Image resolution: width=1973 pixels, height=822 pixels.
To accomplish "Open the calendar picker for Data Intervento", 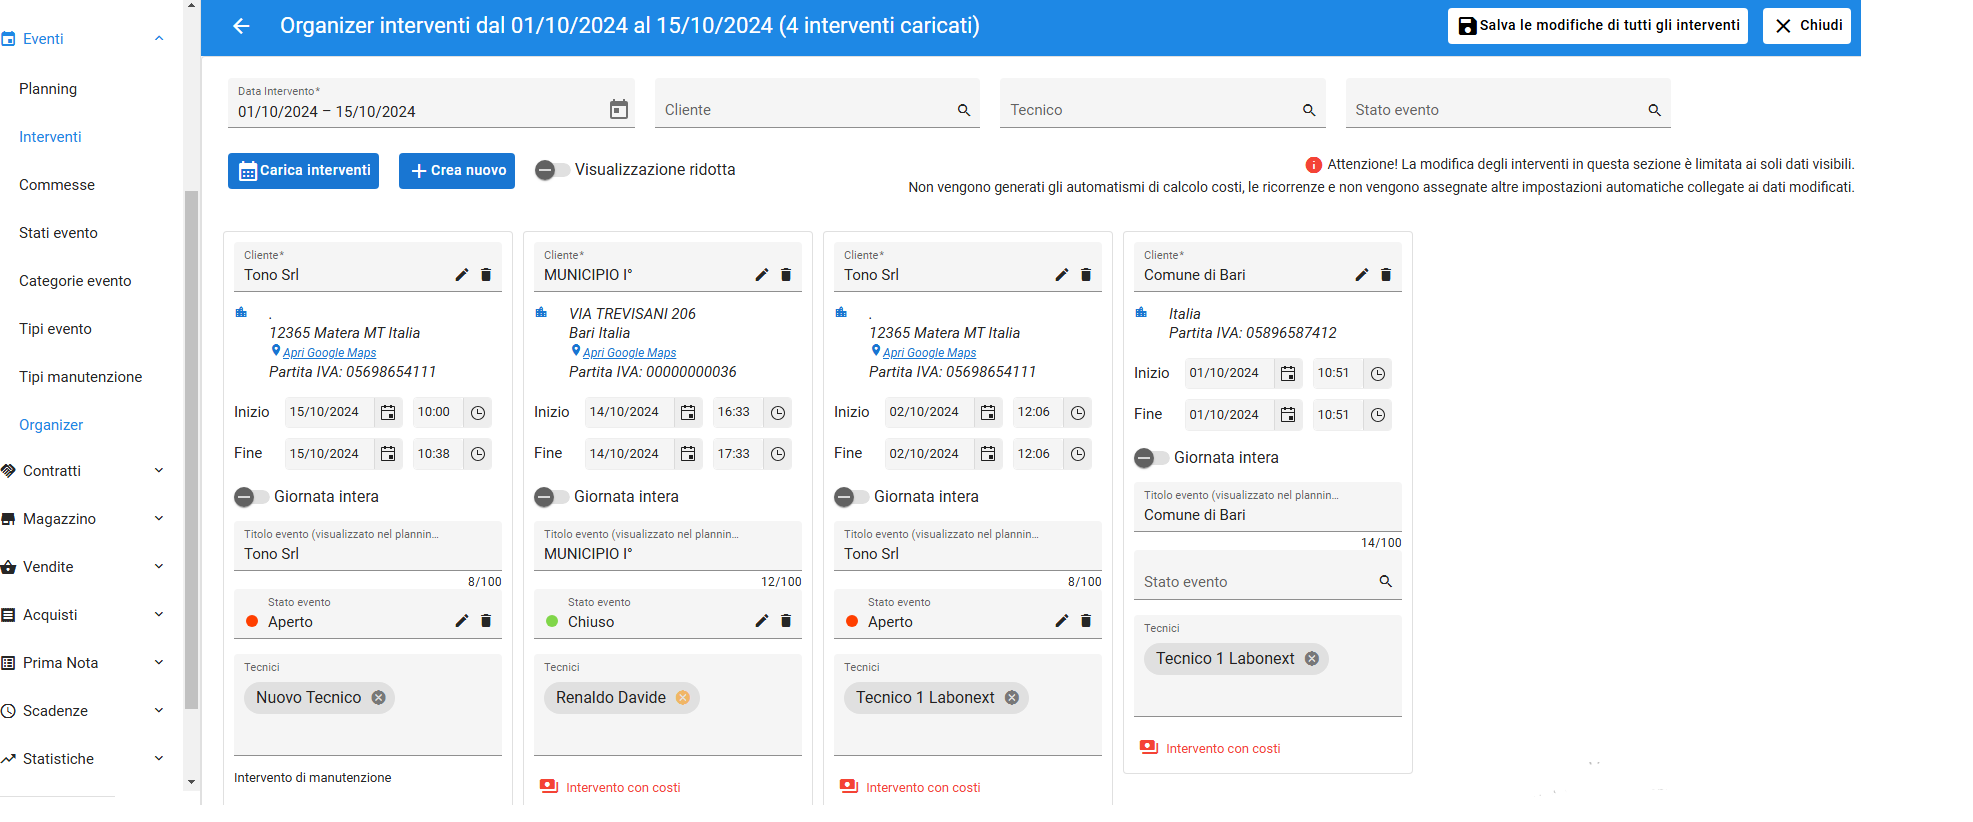I will [619, 110].
